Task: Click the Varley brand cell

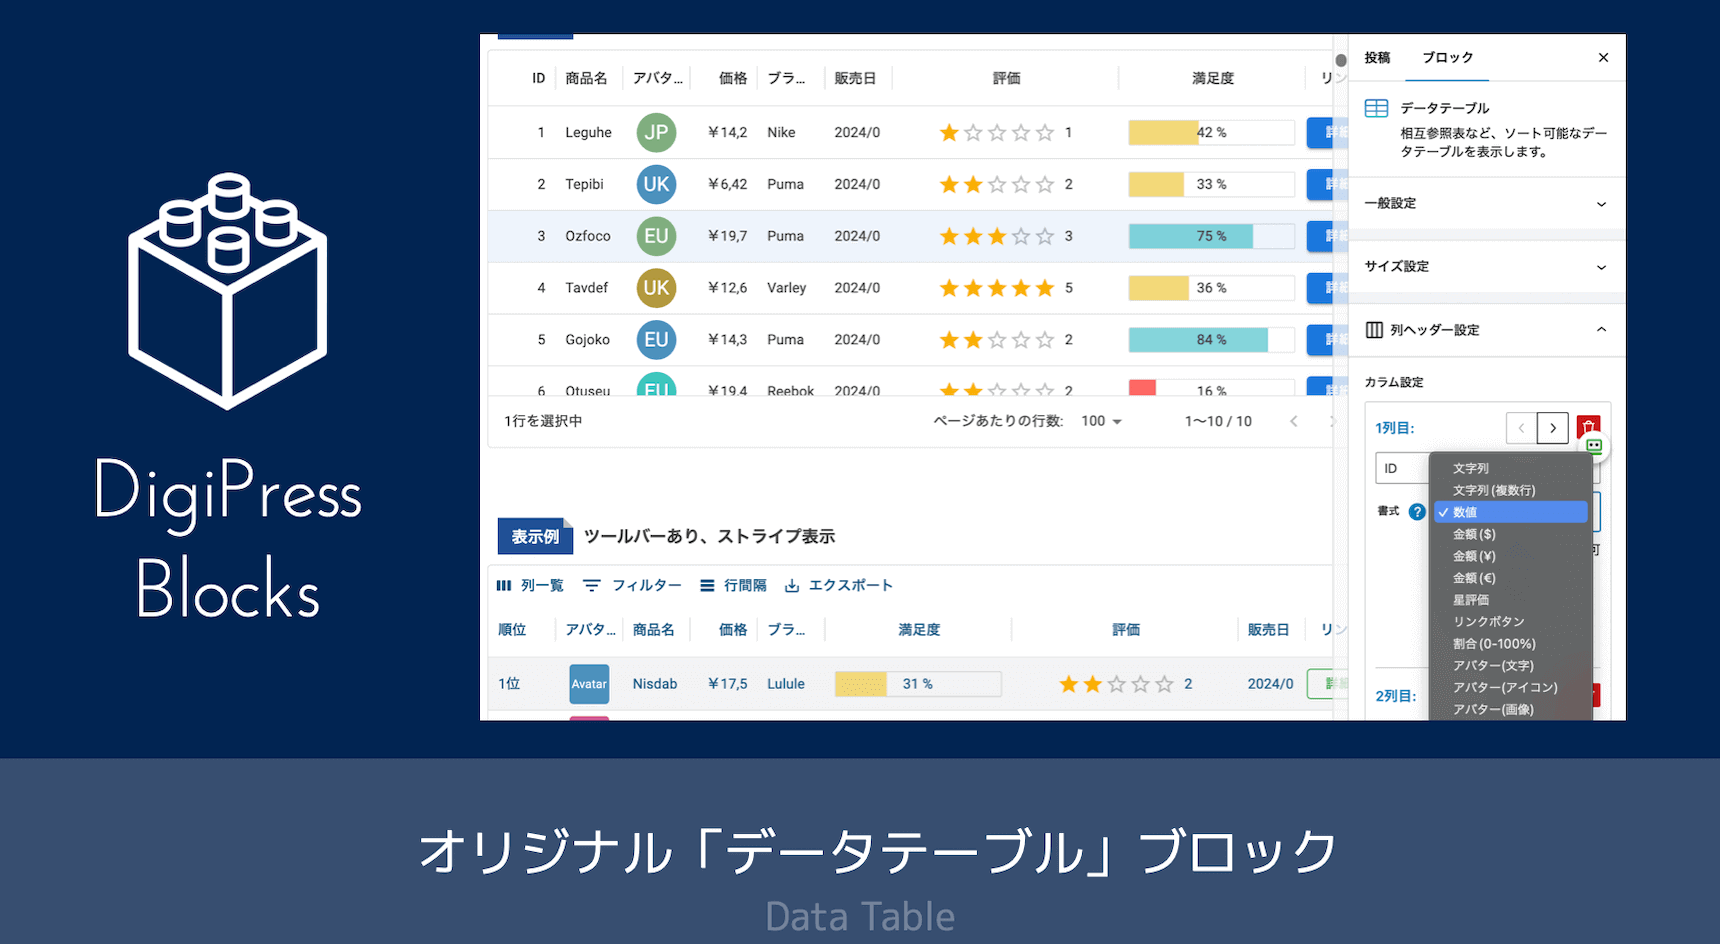Action: (786, 288)
